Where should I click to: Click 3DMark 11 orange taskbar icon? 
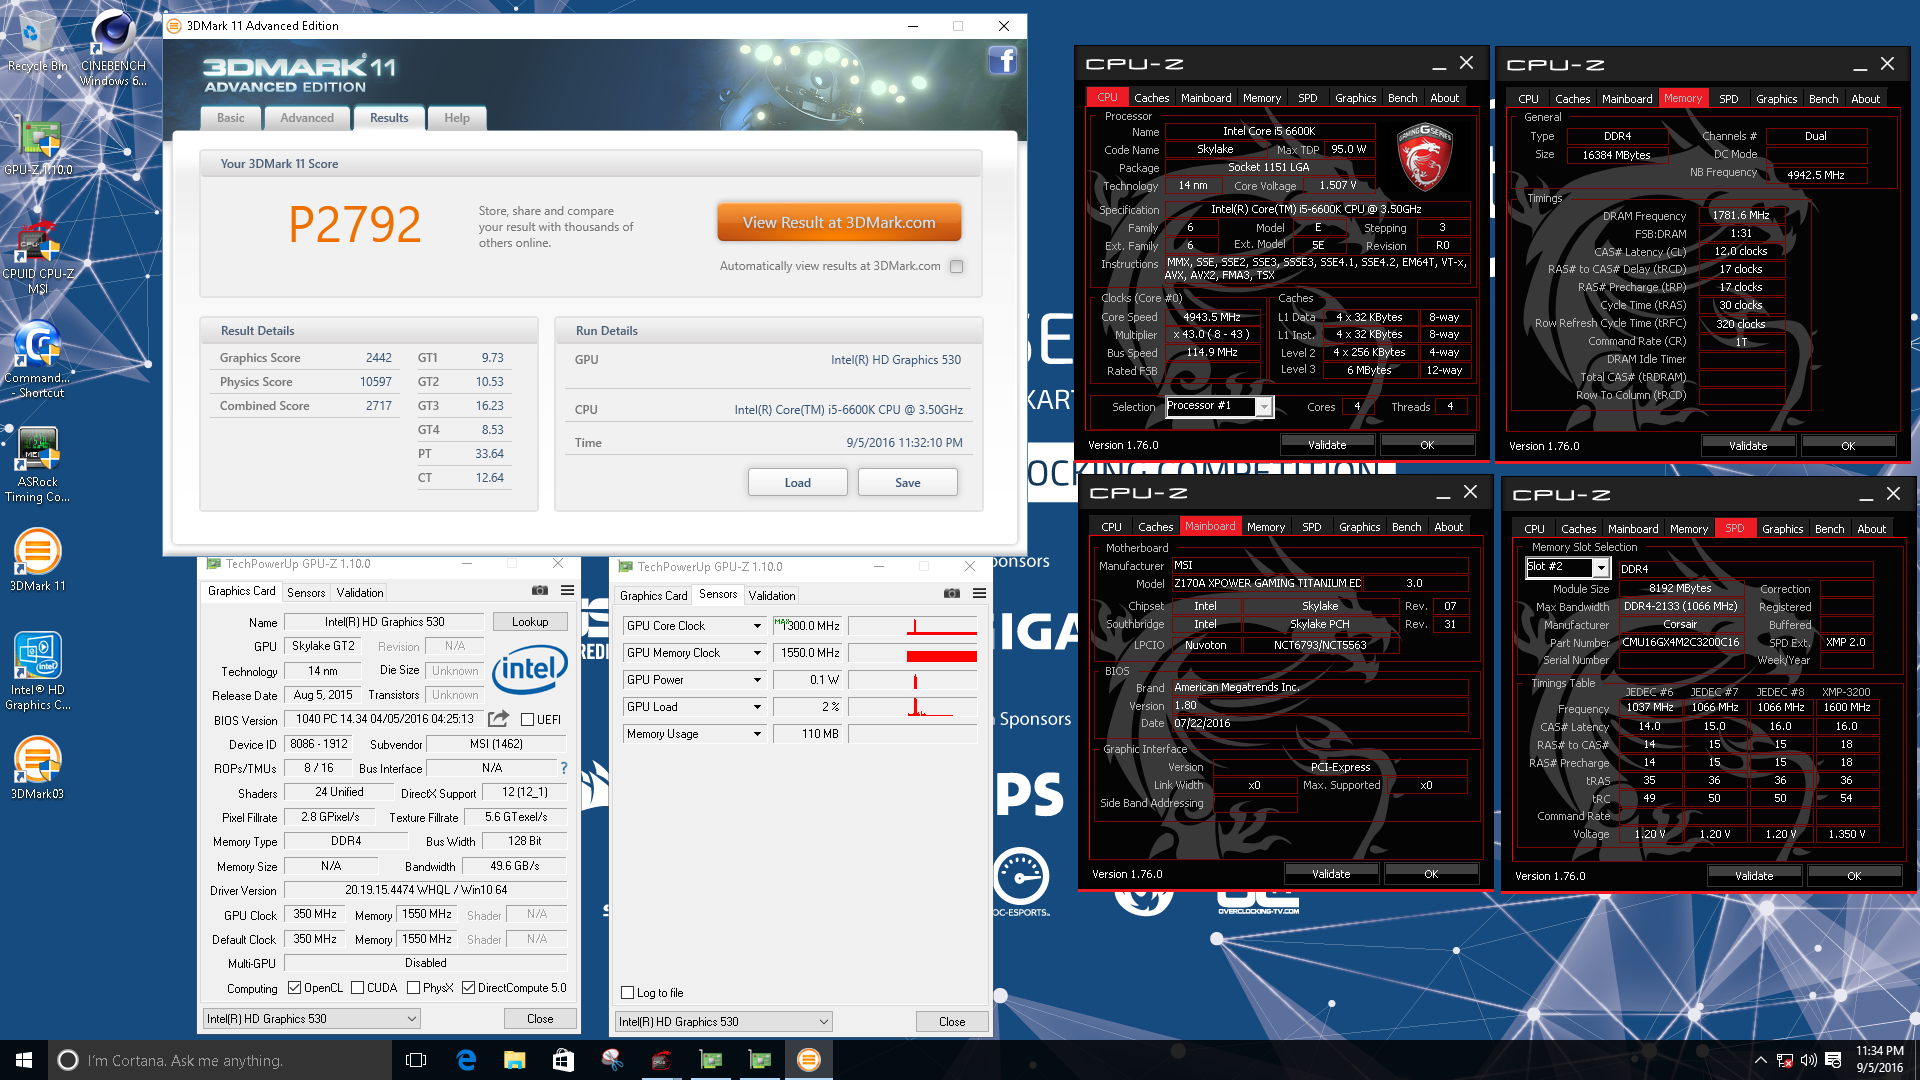pyautogui.click(x=808, y=1060)
